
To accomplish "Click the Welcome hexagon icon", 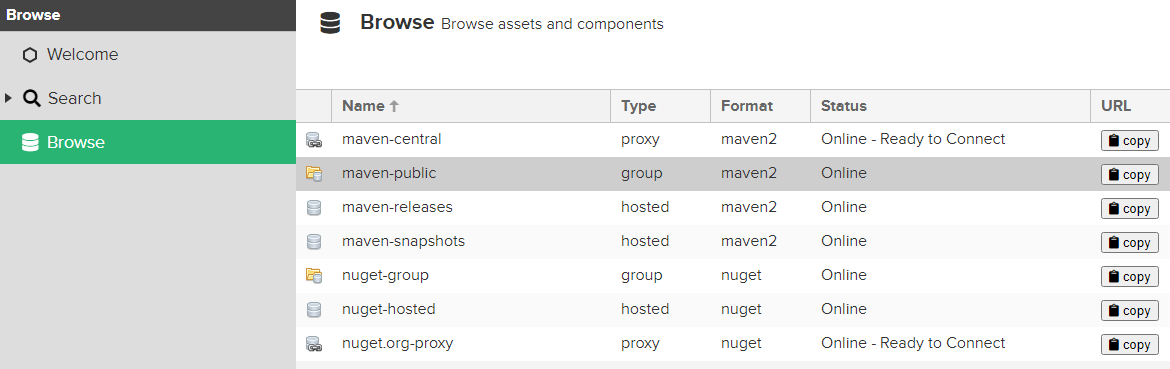I will click(x=30, y=55).
